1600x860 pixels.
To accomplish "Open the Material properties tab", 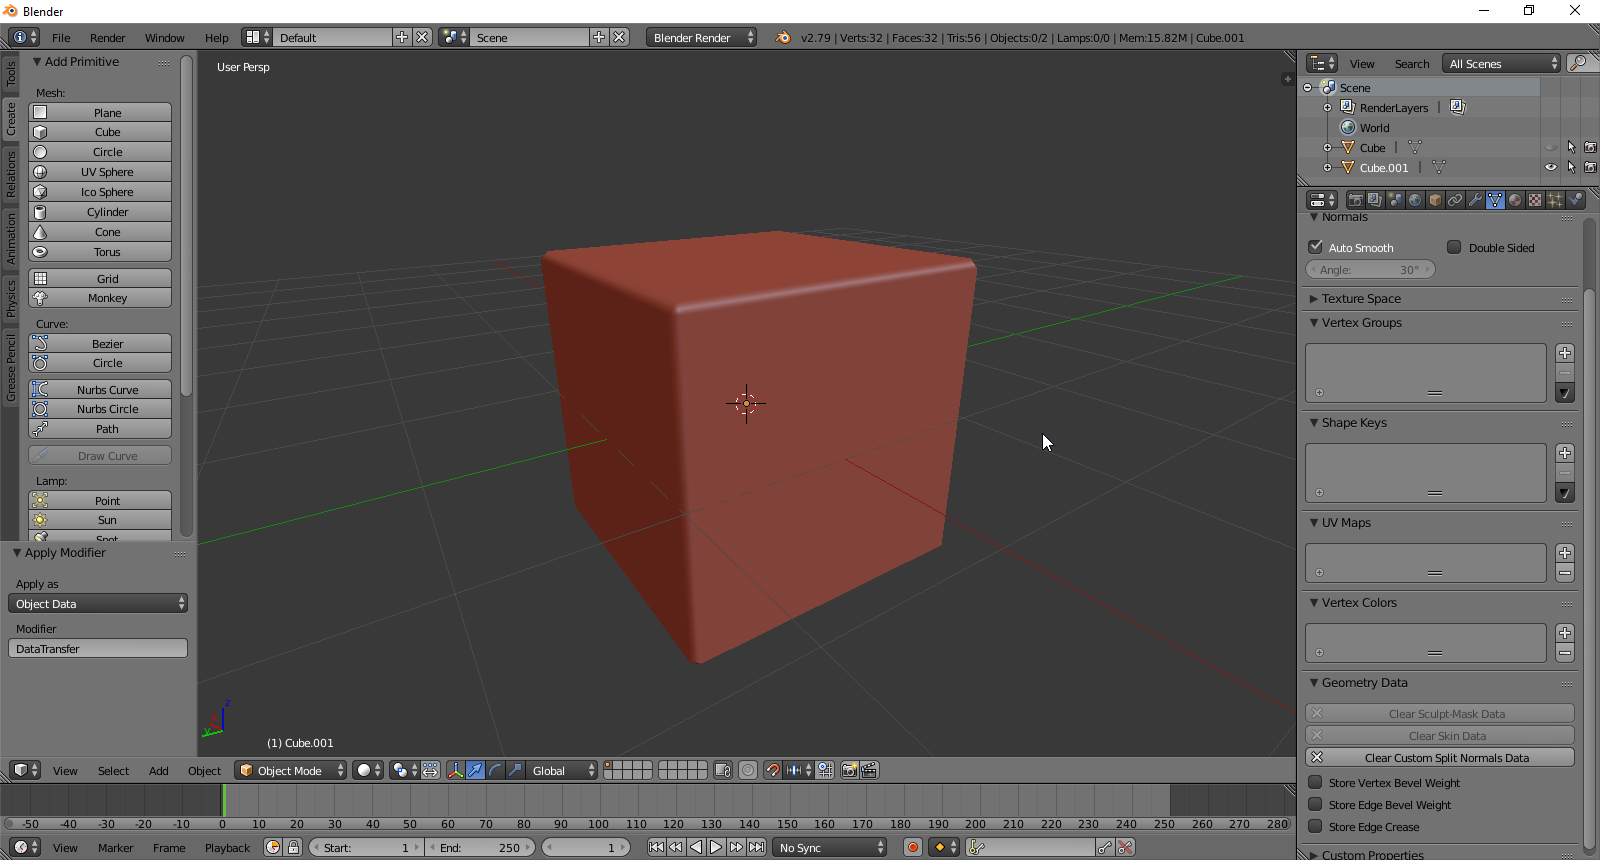I will point(1515,200).
